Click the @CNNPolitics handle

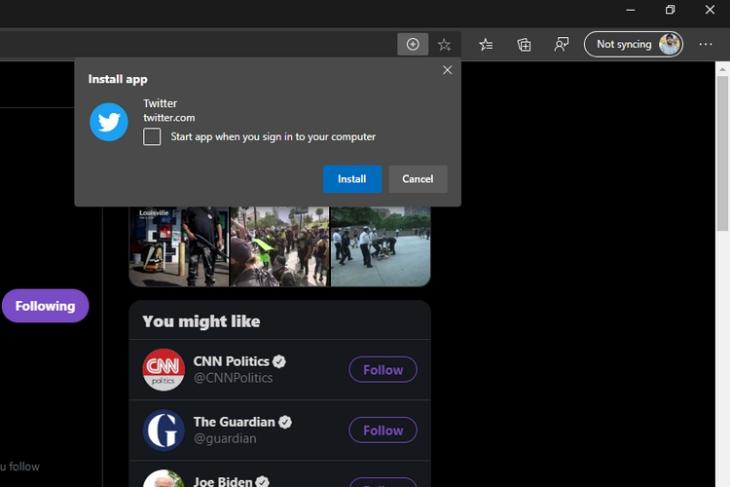coord(233,378)
